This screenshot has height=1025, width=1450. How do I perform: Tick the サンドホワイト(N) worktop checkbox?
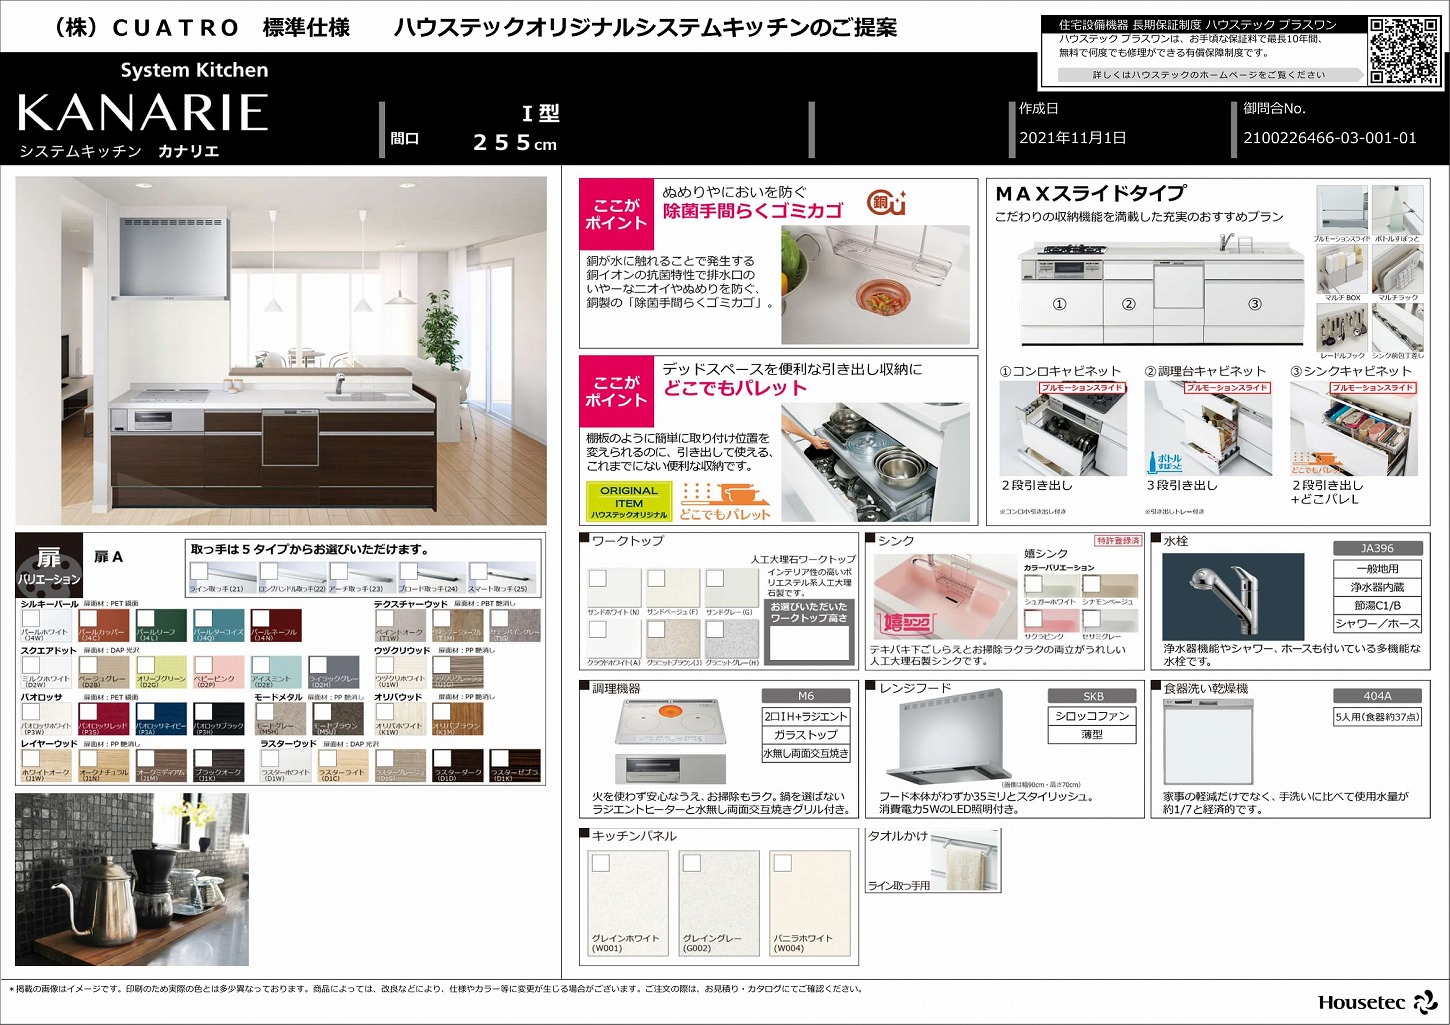point(598,578)
